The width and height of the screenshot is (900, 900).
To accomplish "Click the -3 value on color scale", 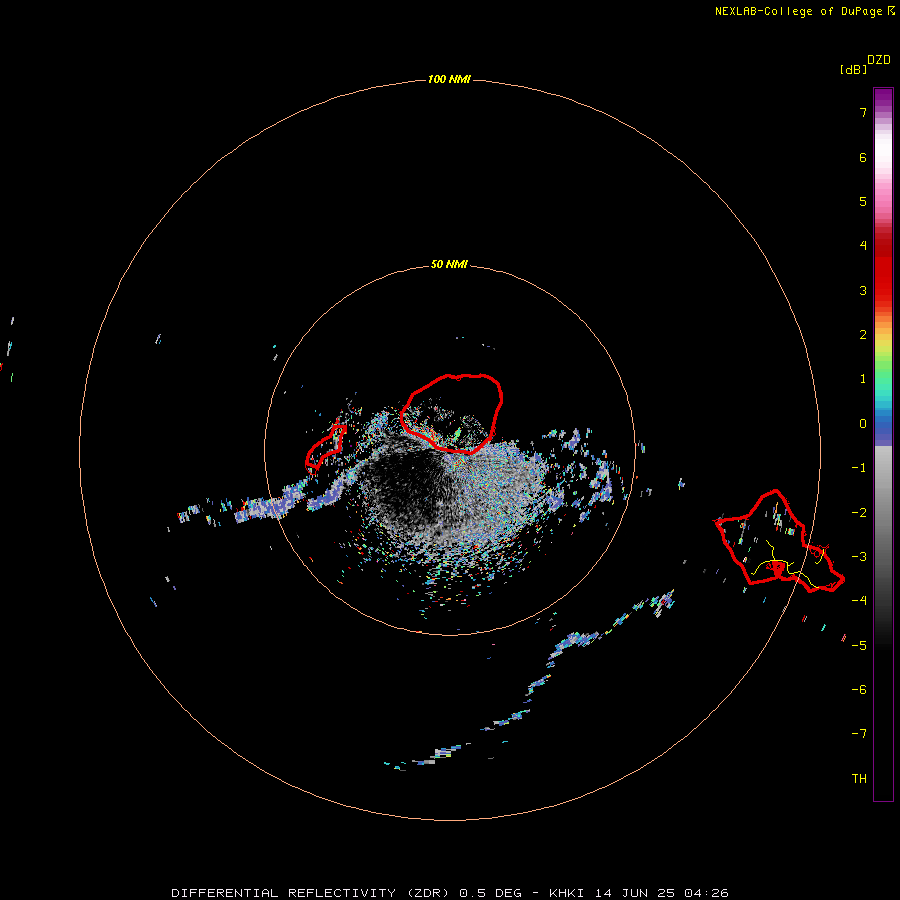I will pos(859,557).
